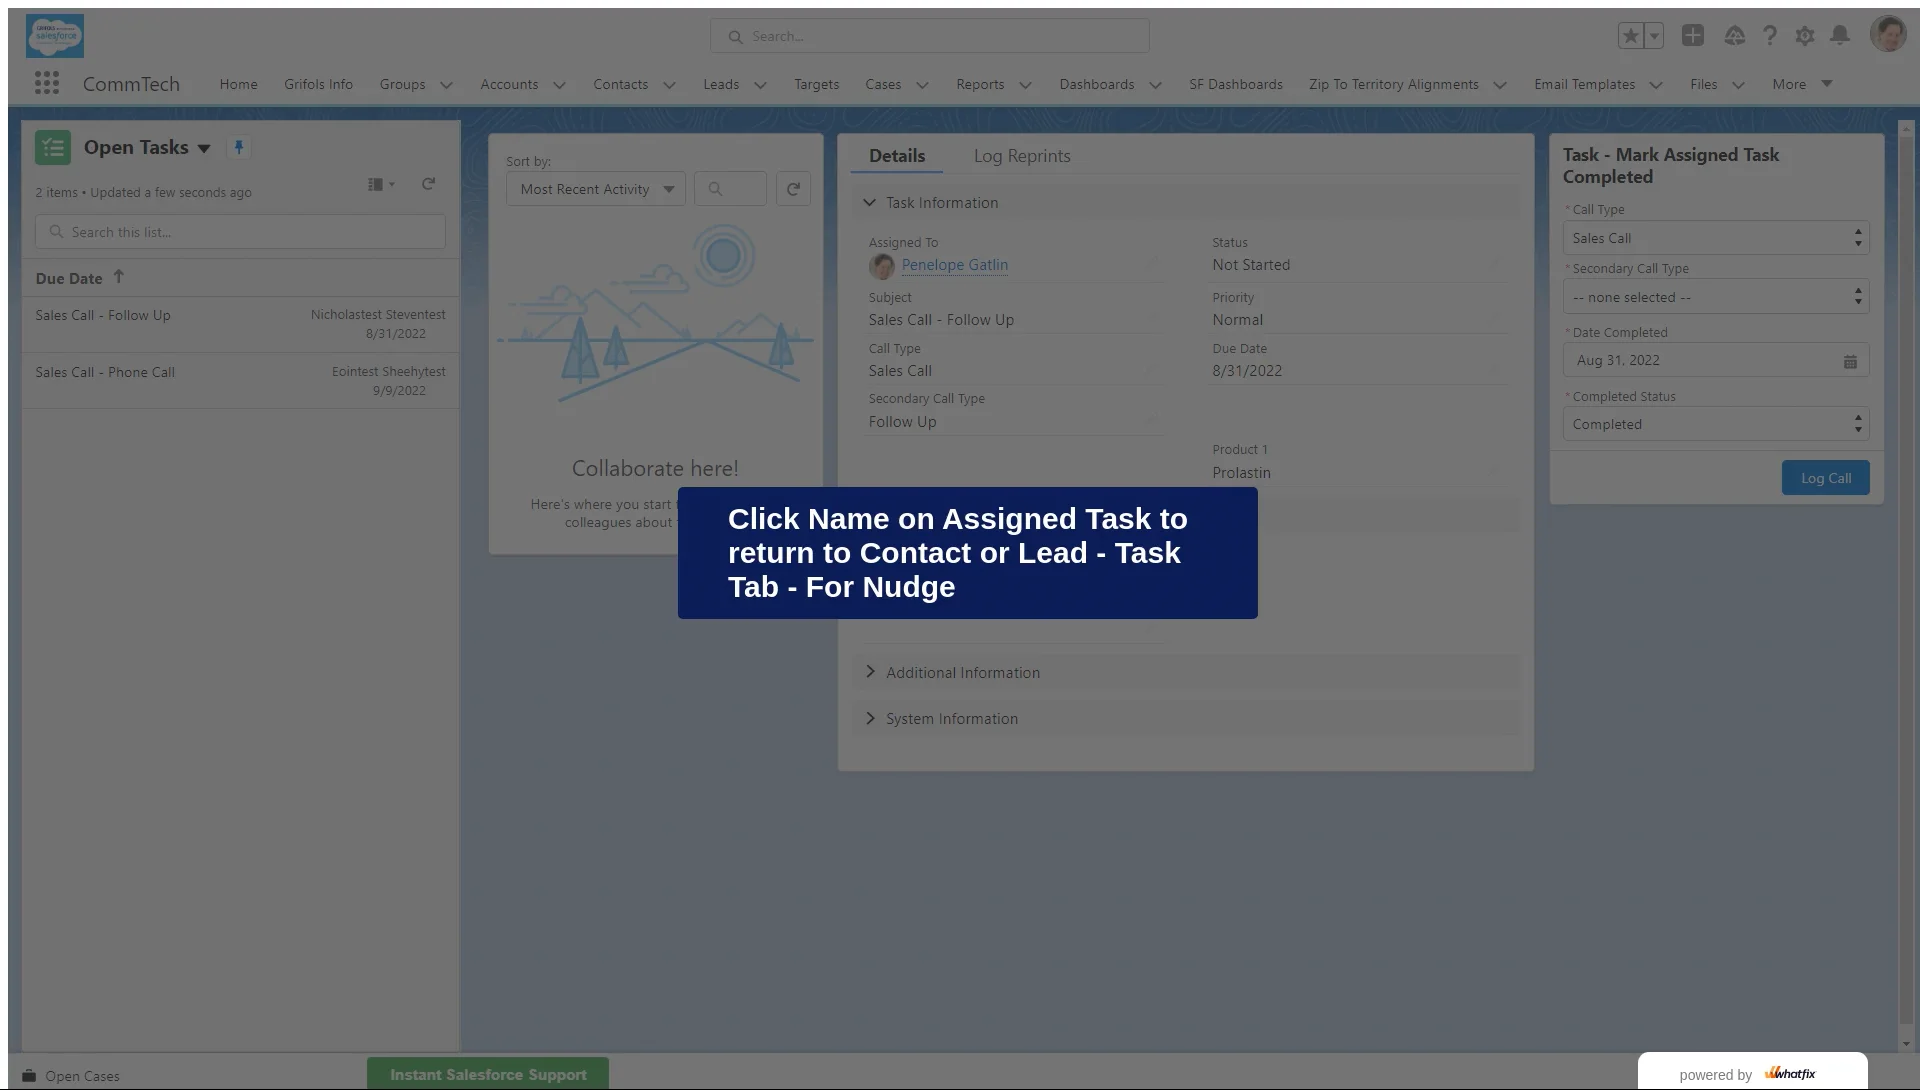Image resolution: width=1920 pixels, height=1090 pixels.
Task: Open the Notifications bell
Action: pos(1840,36)
